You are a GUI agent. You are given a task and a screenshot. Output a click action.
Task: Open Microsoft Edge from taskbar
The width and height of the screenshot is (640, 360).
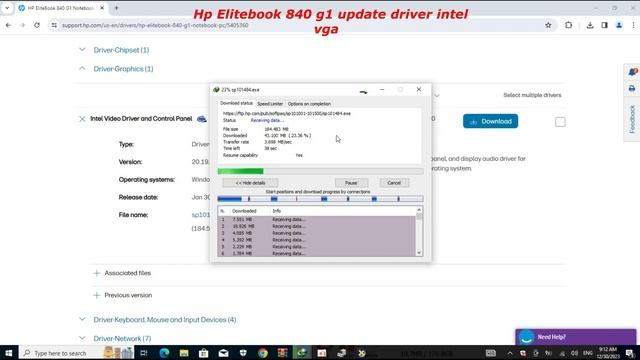point(164,353)
